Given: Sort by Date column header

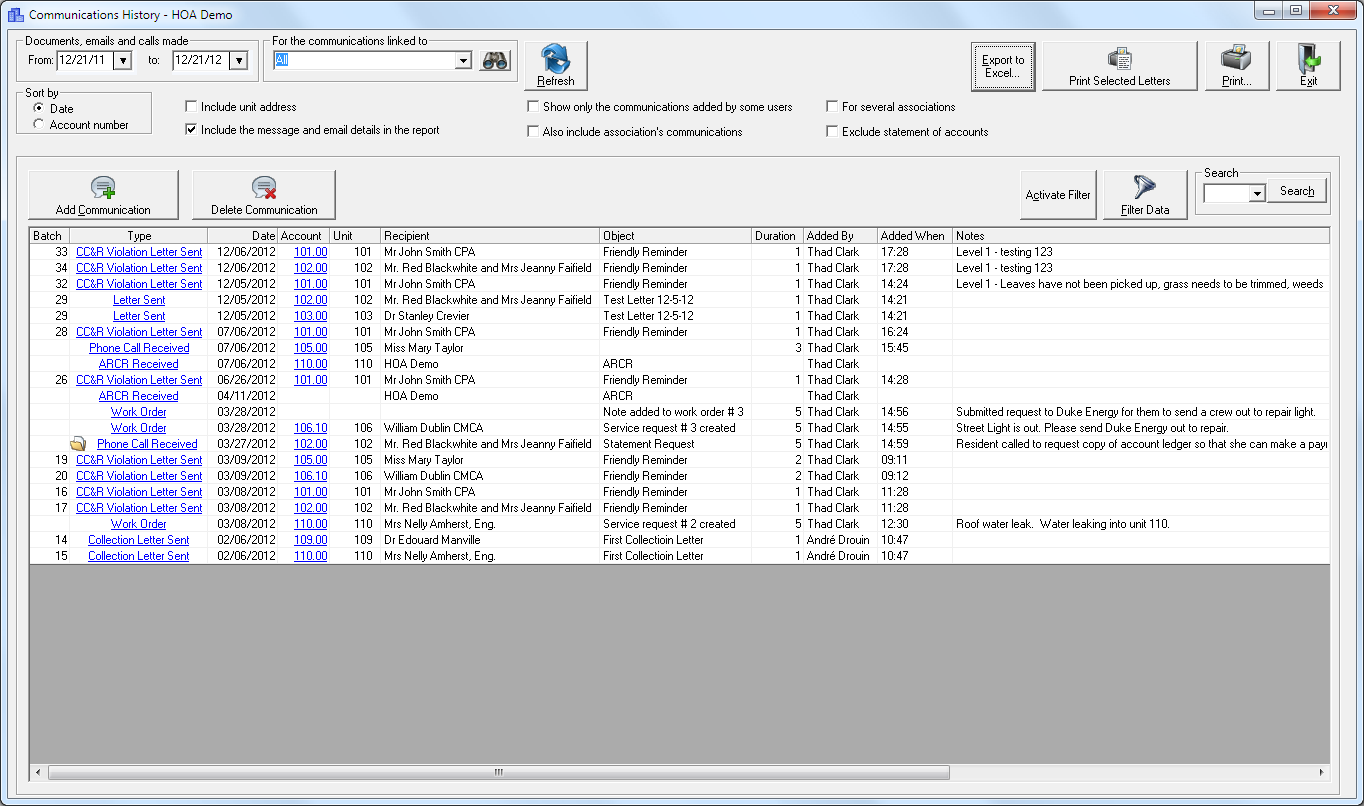Looking at the screenshot, I should point(243,236).
